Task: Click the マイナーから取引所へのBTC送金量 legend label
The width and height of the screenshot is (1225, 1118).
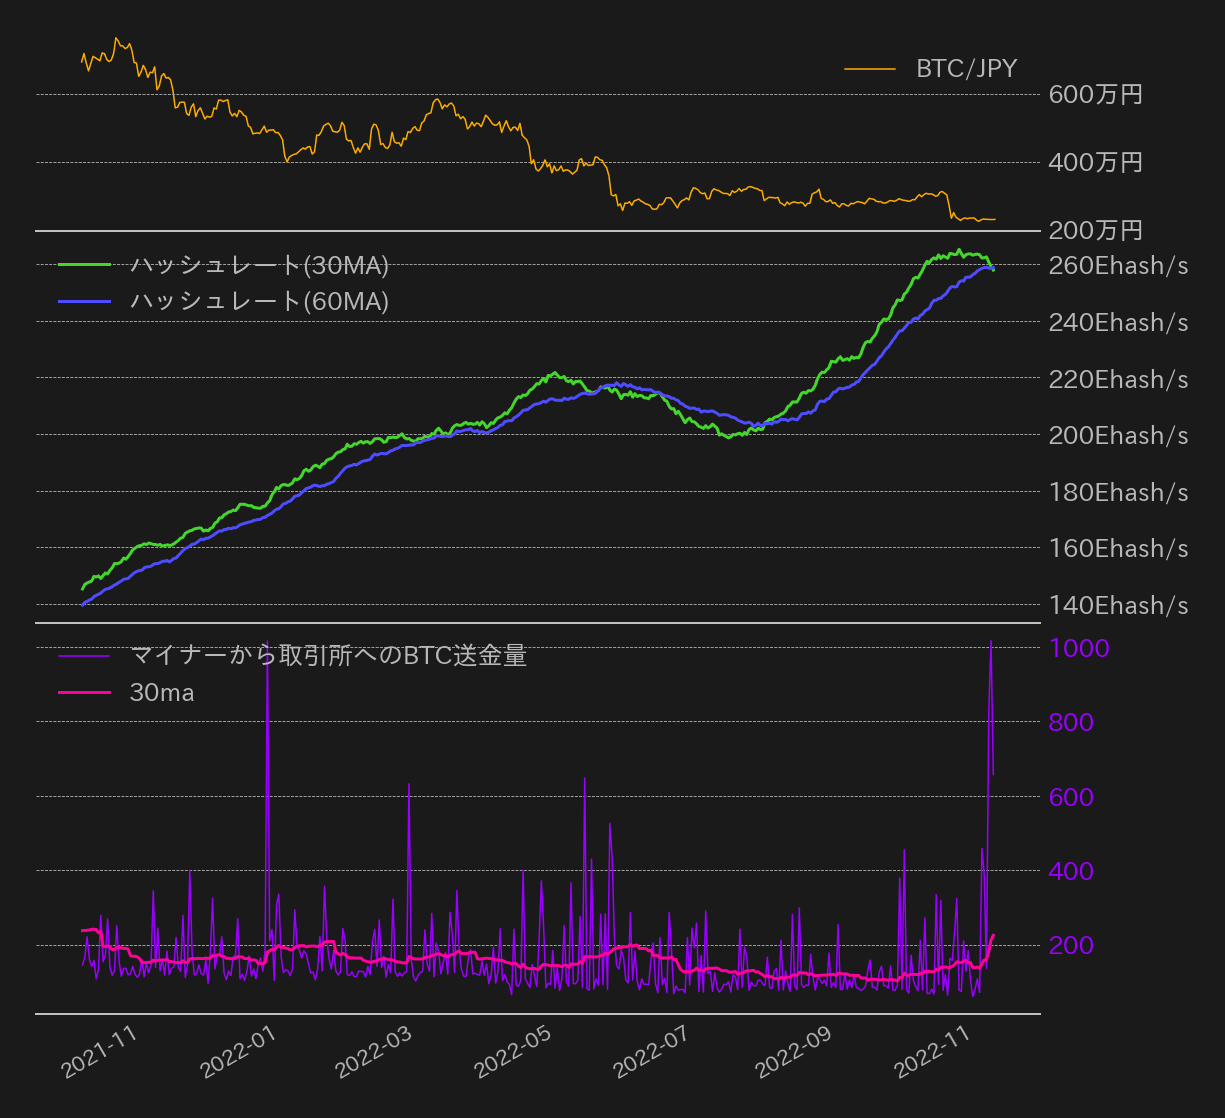Action: [328, 656]
